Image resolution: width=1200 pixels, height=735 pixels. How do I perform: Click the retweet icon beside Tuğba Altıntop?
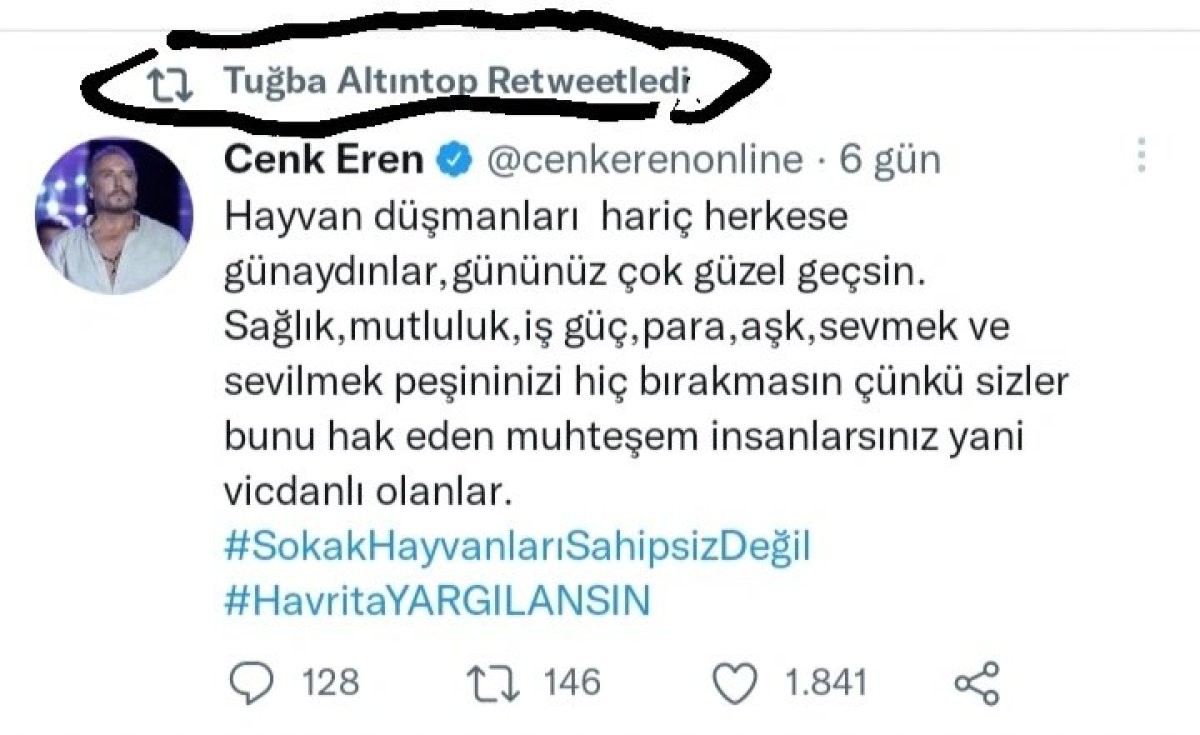click(170, 83)
